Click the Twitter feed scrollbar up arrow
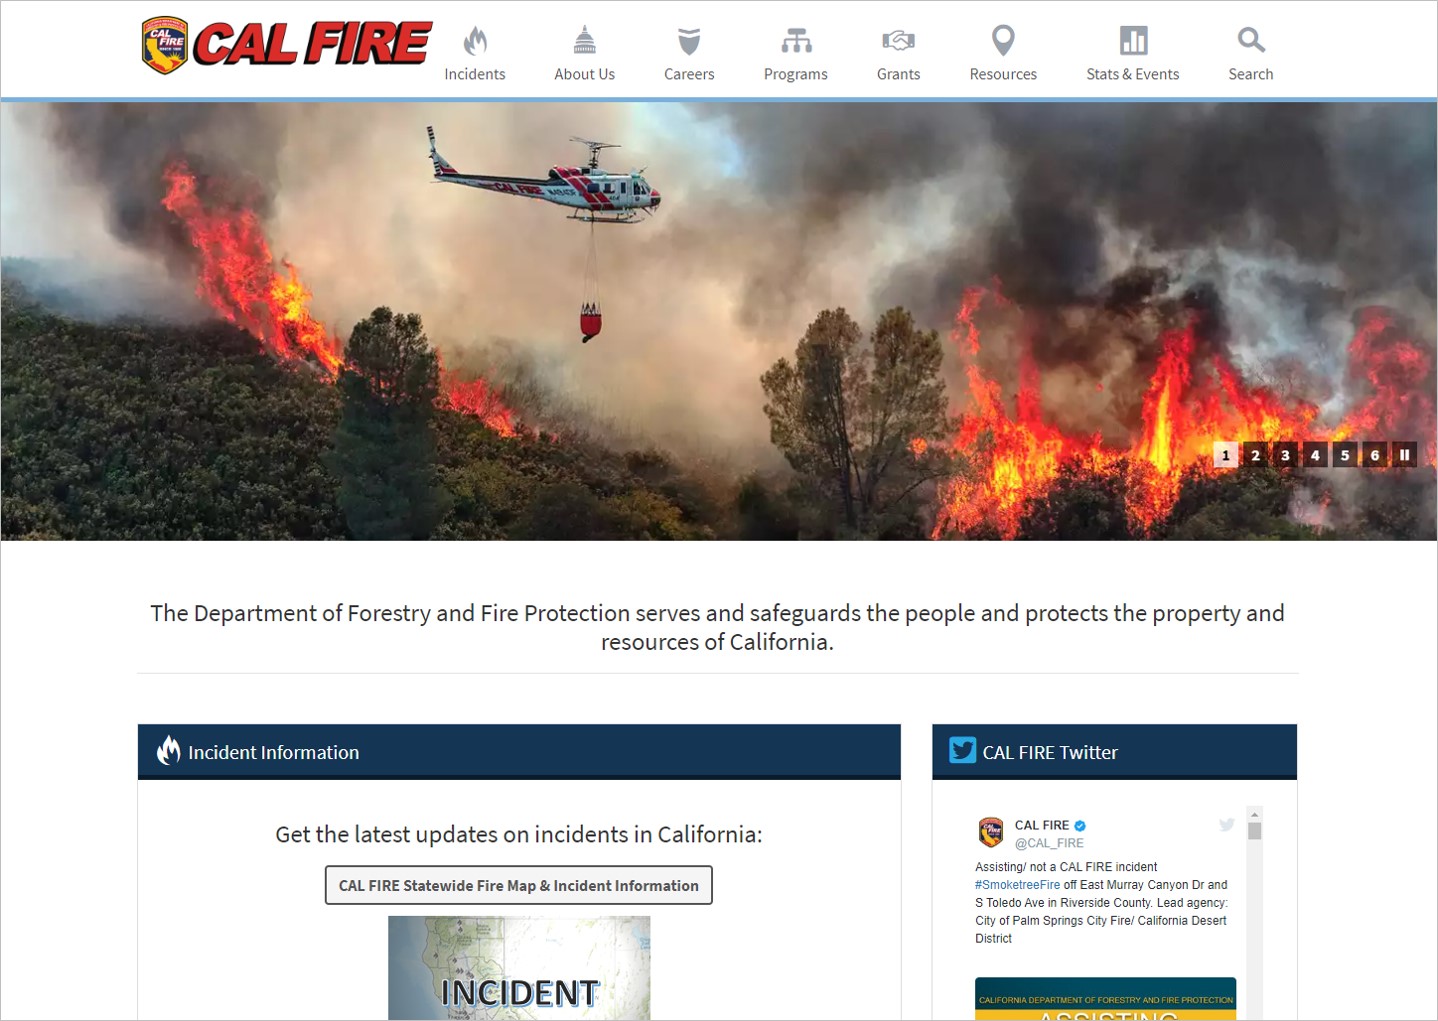This screenshot has height=1021, width=1438. coord(1254,814)
